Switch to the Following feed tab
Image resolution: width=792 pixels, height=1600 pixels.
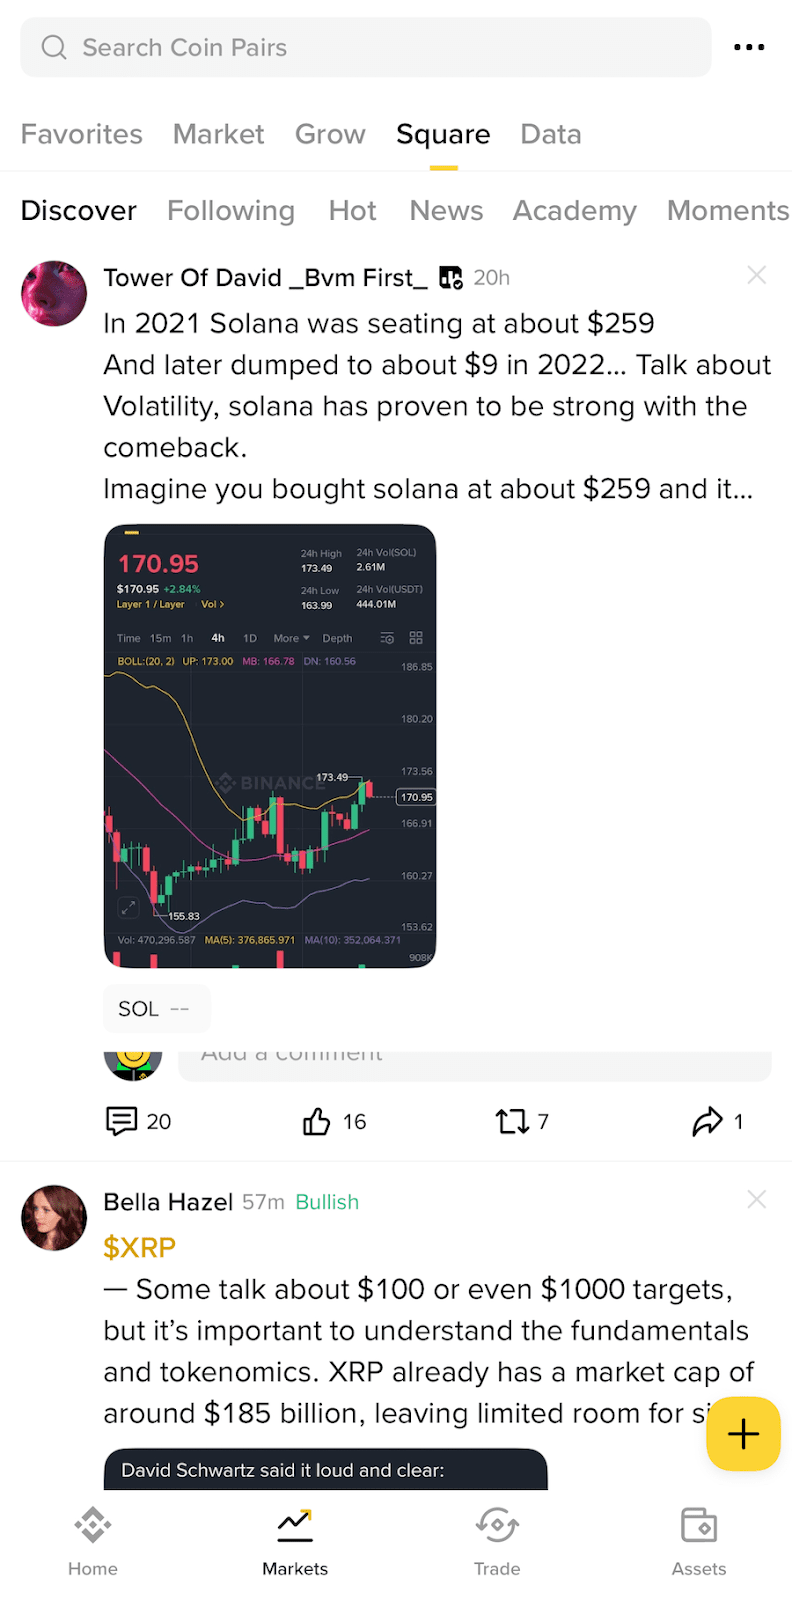(231, 210)
